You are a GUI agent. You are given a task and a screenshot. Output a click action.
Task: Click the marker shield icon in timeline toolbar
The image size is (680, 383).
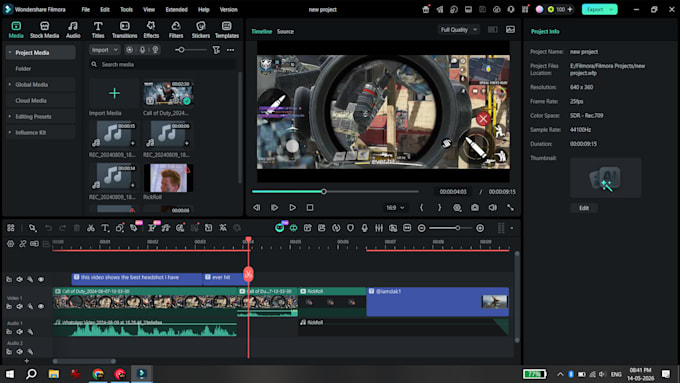350,228
